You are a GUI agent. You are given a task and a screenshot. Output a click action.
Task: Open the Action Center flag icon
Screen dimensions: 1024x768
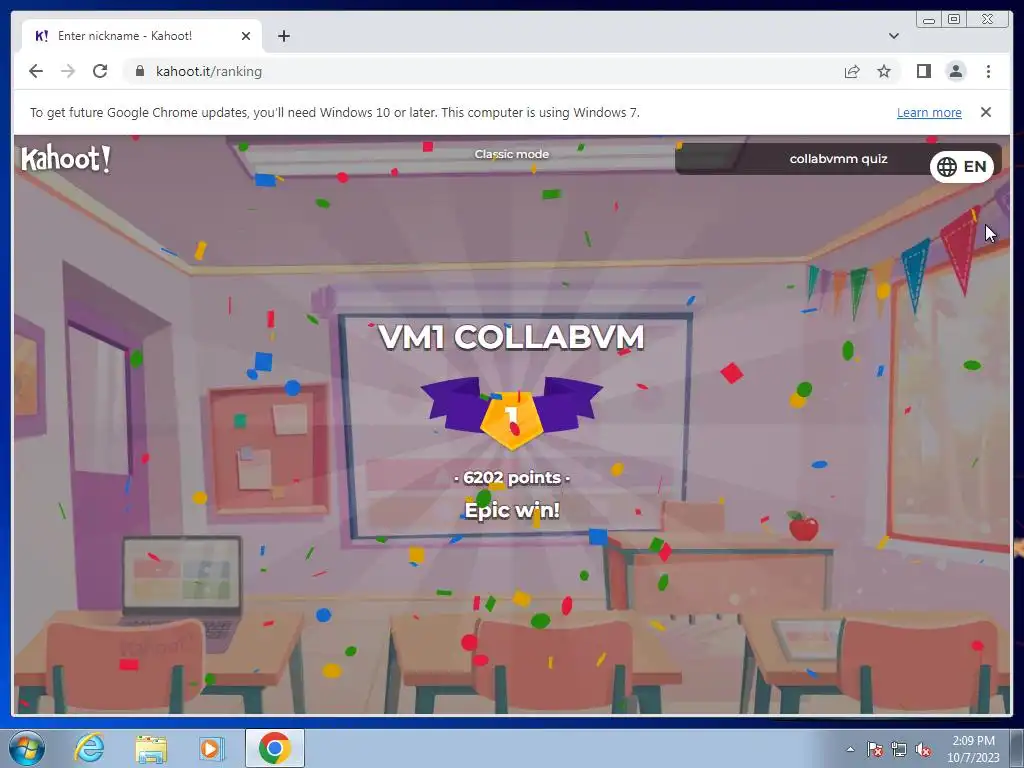874,749
